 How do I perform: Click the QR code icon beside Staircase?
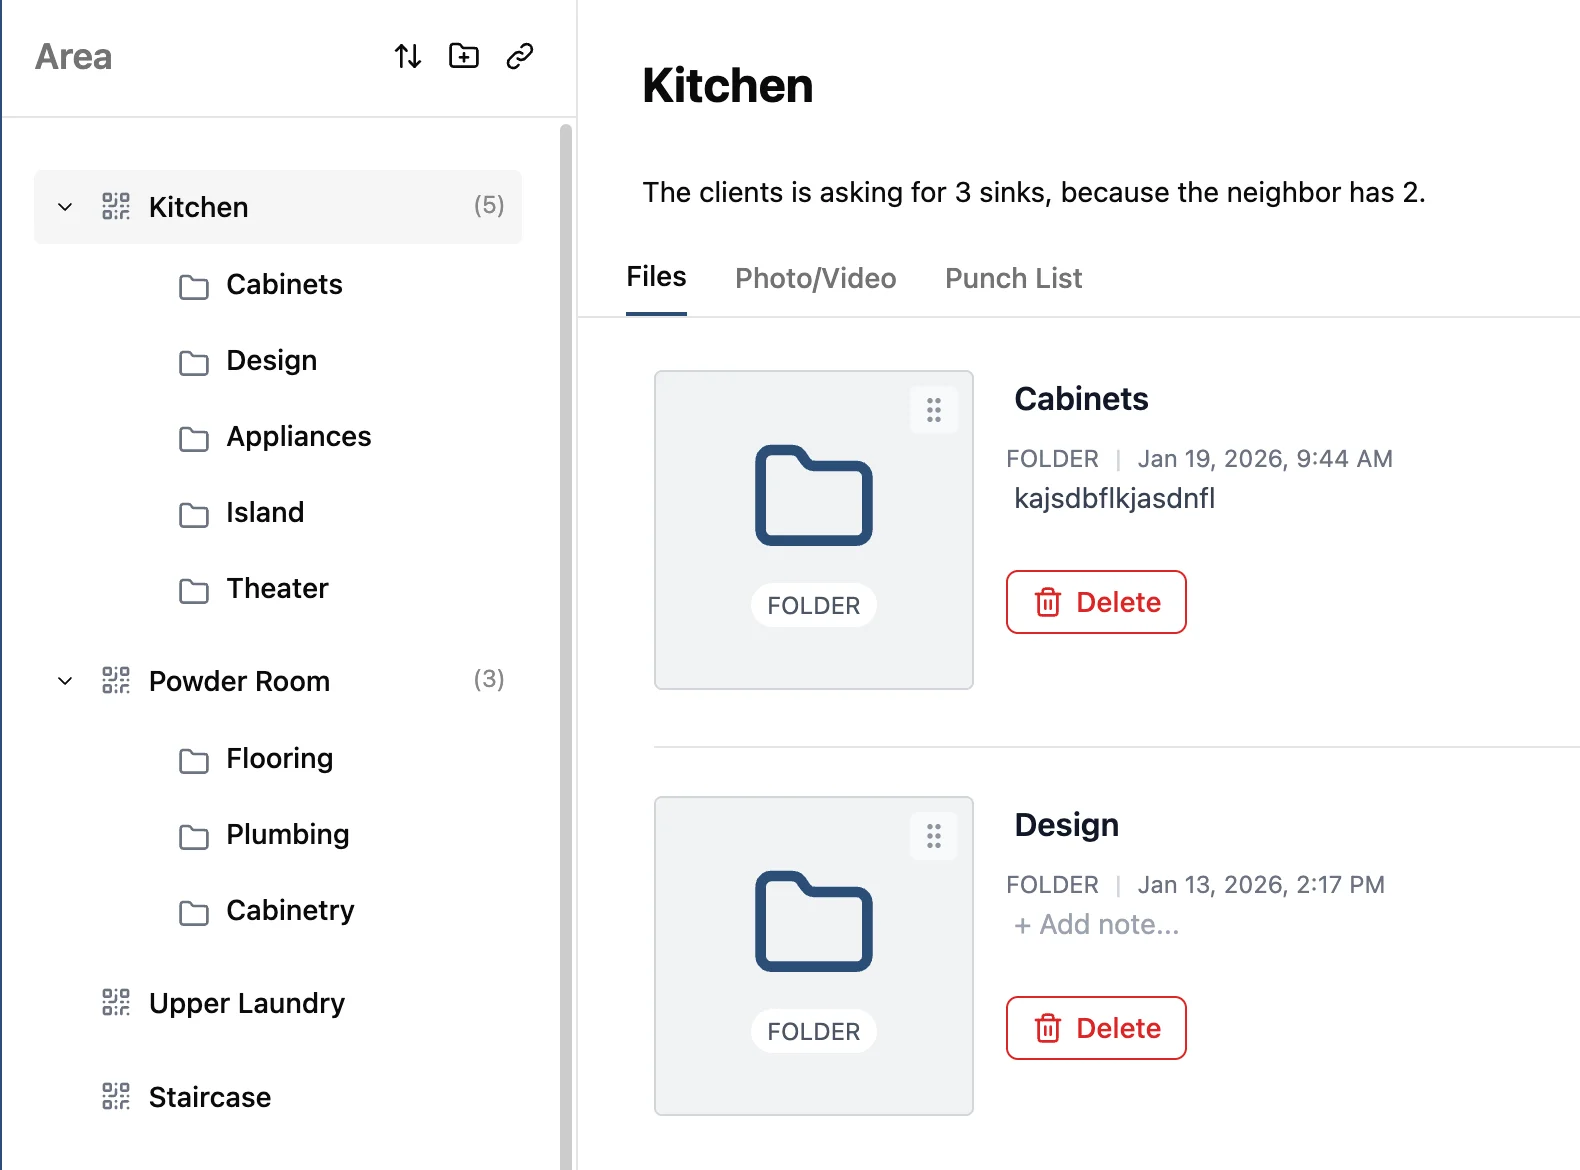pos(116,1097)
